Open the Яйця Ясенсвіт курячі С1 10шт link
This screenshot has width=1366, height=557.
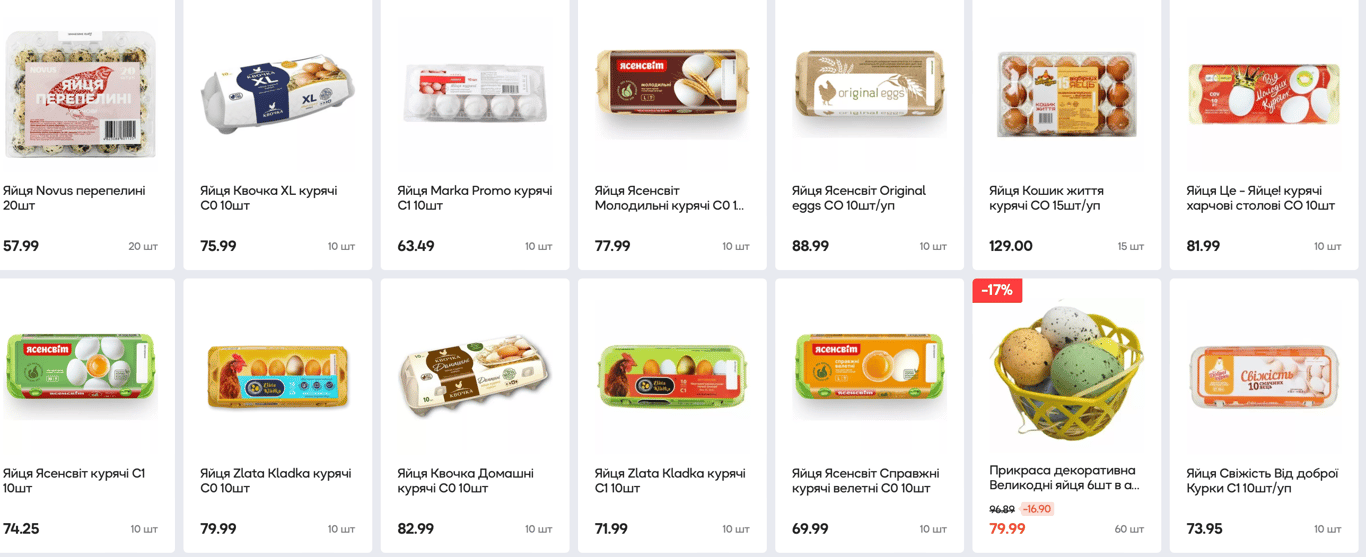(x=74, y=481)
